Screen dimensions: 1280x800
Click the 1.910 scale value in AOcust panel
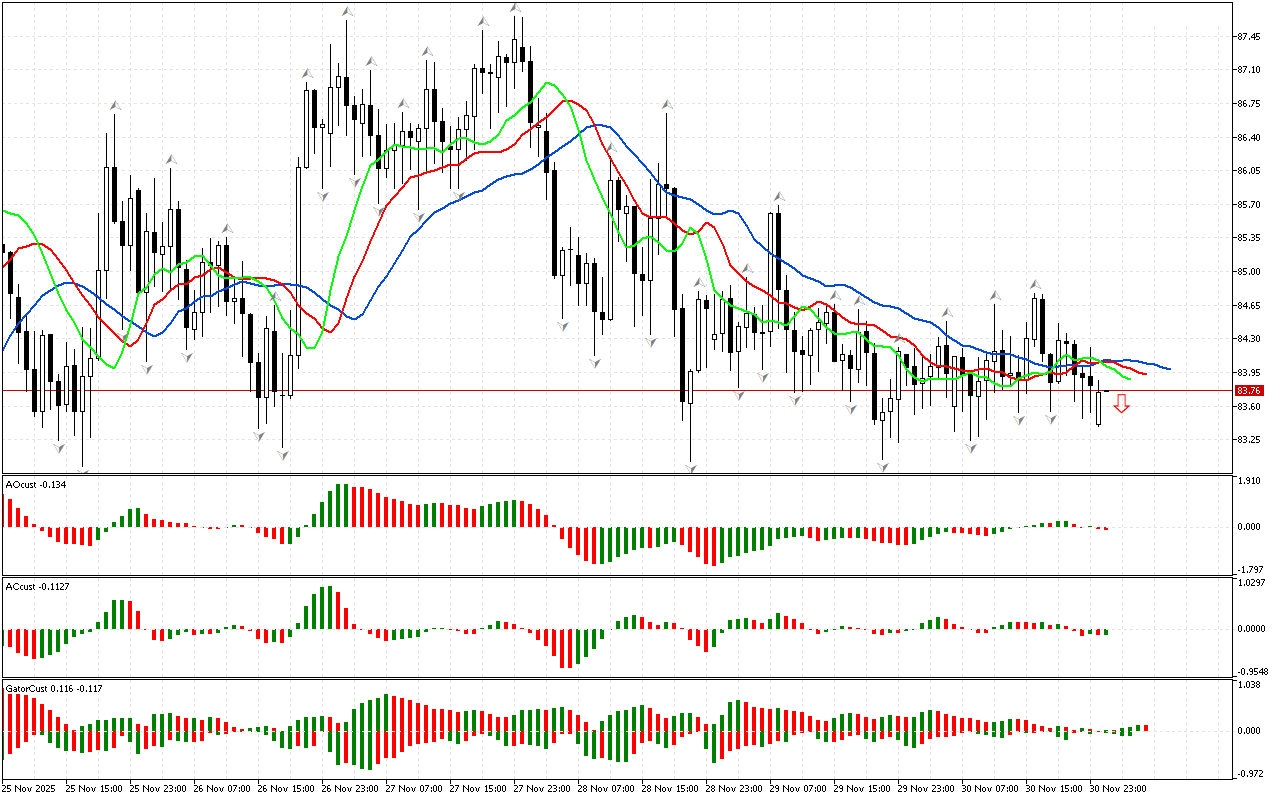tap(1248, 481)
